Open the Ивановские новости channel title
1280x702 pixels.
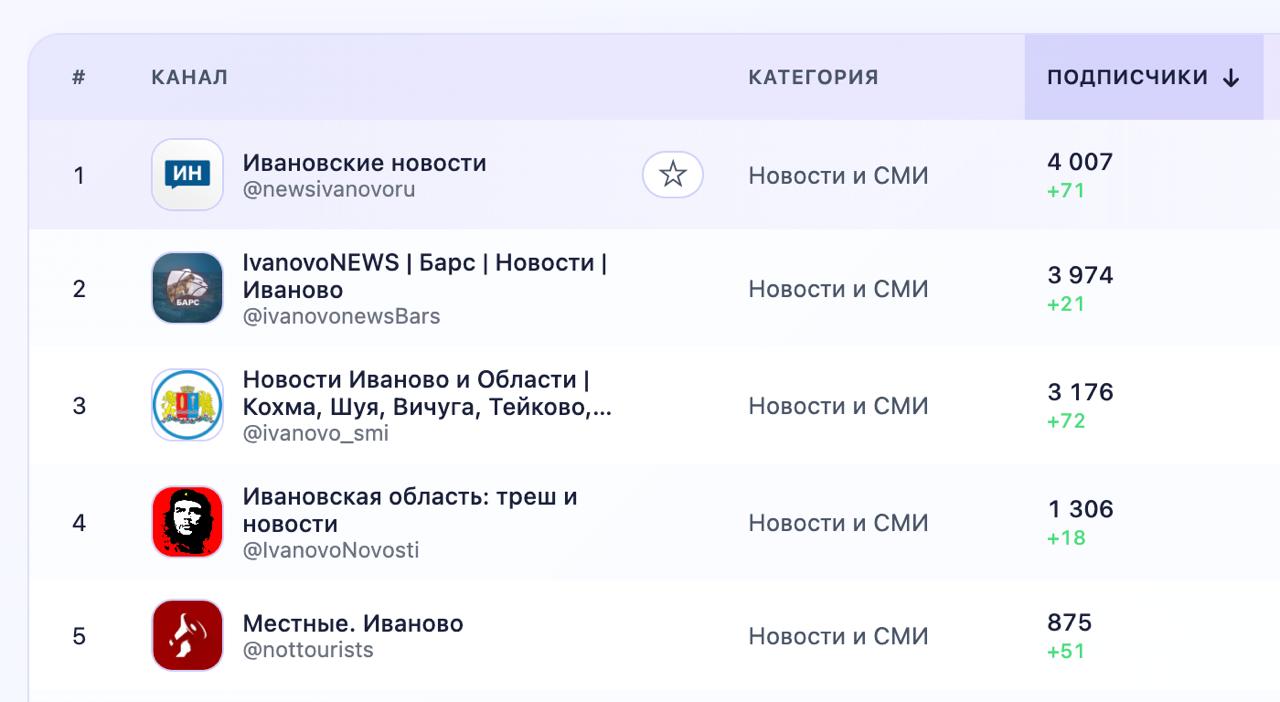tap(364, 163)
